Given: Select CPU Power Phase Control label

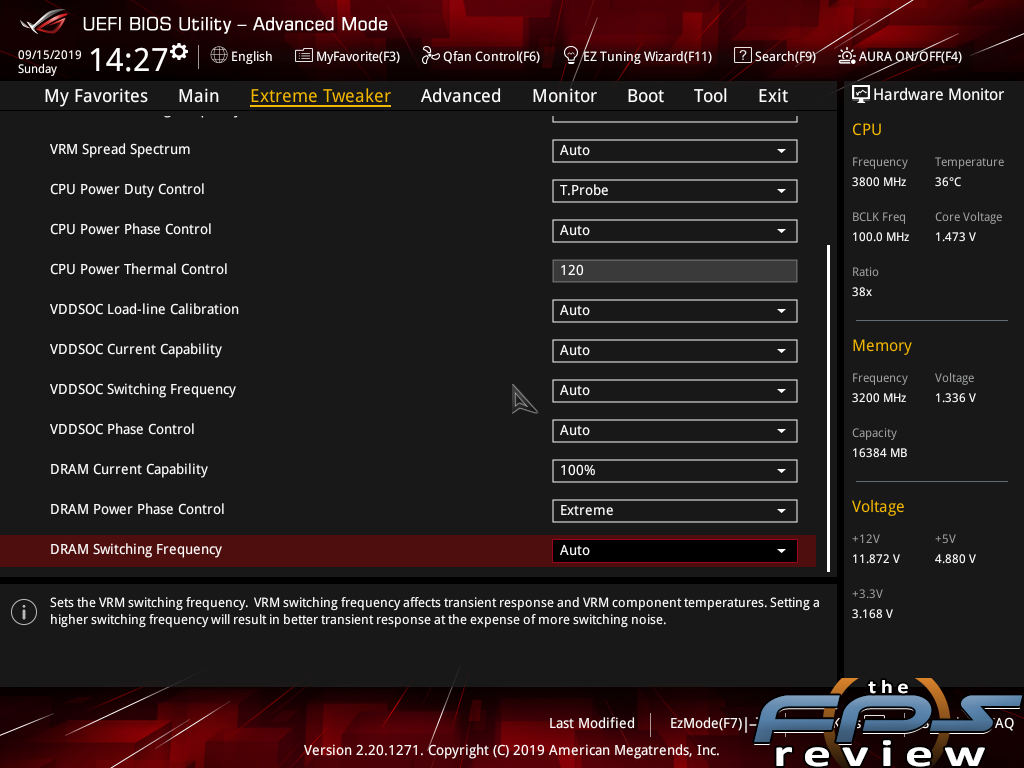Looking at the screenshot, I should [x=131, y=229].
